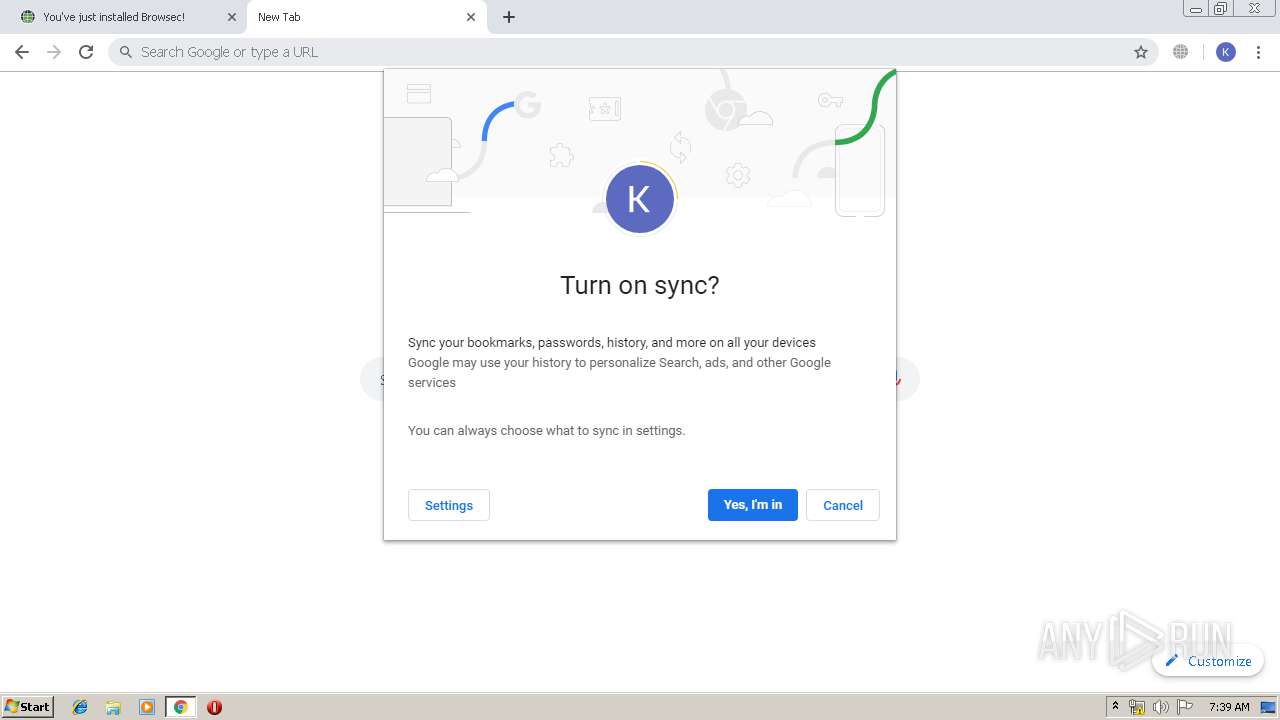Screen dimensions: 1280x720
Task: Open the Browsec extension globe icon
Action: coord(1181,52)
